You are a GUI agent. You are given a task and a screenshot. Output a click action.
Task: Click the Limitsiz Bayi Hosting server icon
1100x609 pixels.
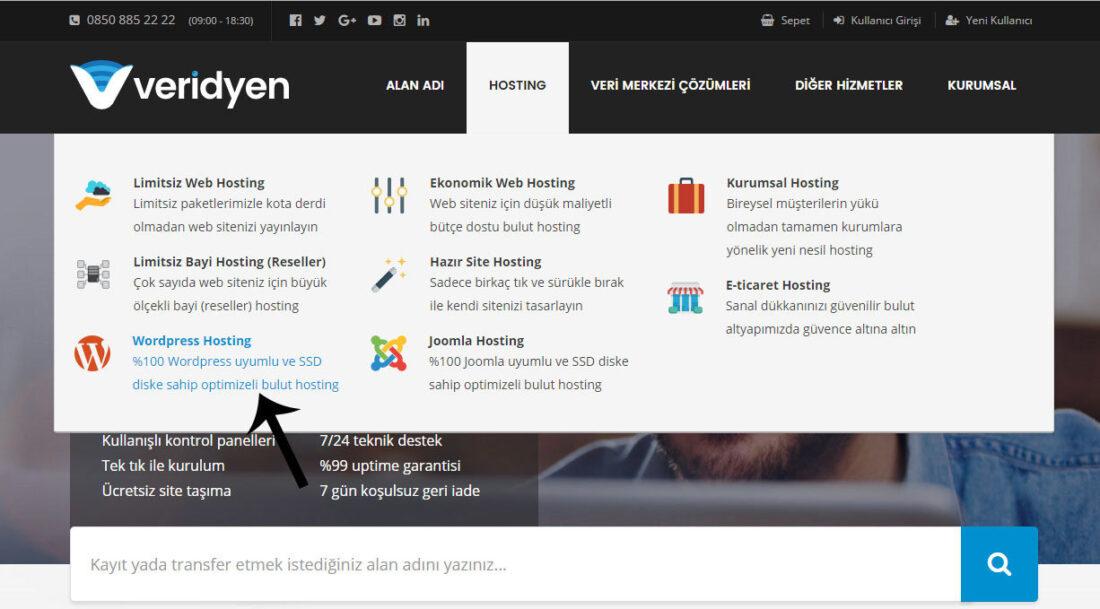pos(93,274)
